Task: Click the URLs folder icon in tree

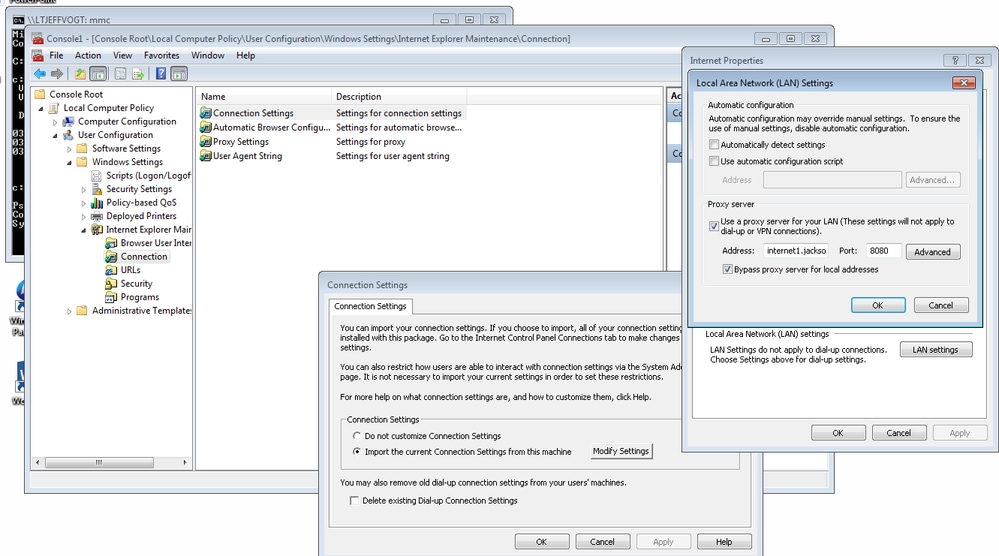Action: (x=111, y=270)
